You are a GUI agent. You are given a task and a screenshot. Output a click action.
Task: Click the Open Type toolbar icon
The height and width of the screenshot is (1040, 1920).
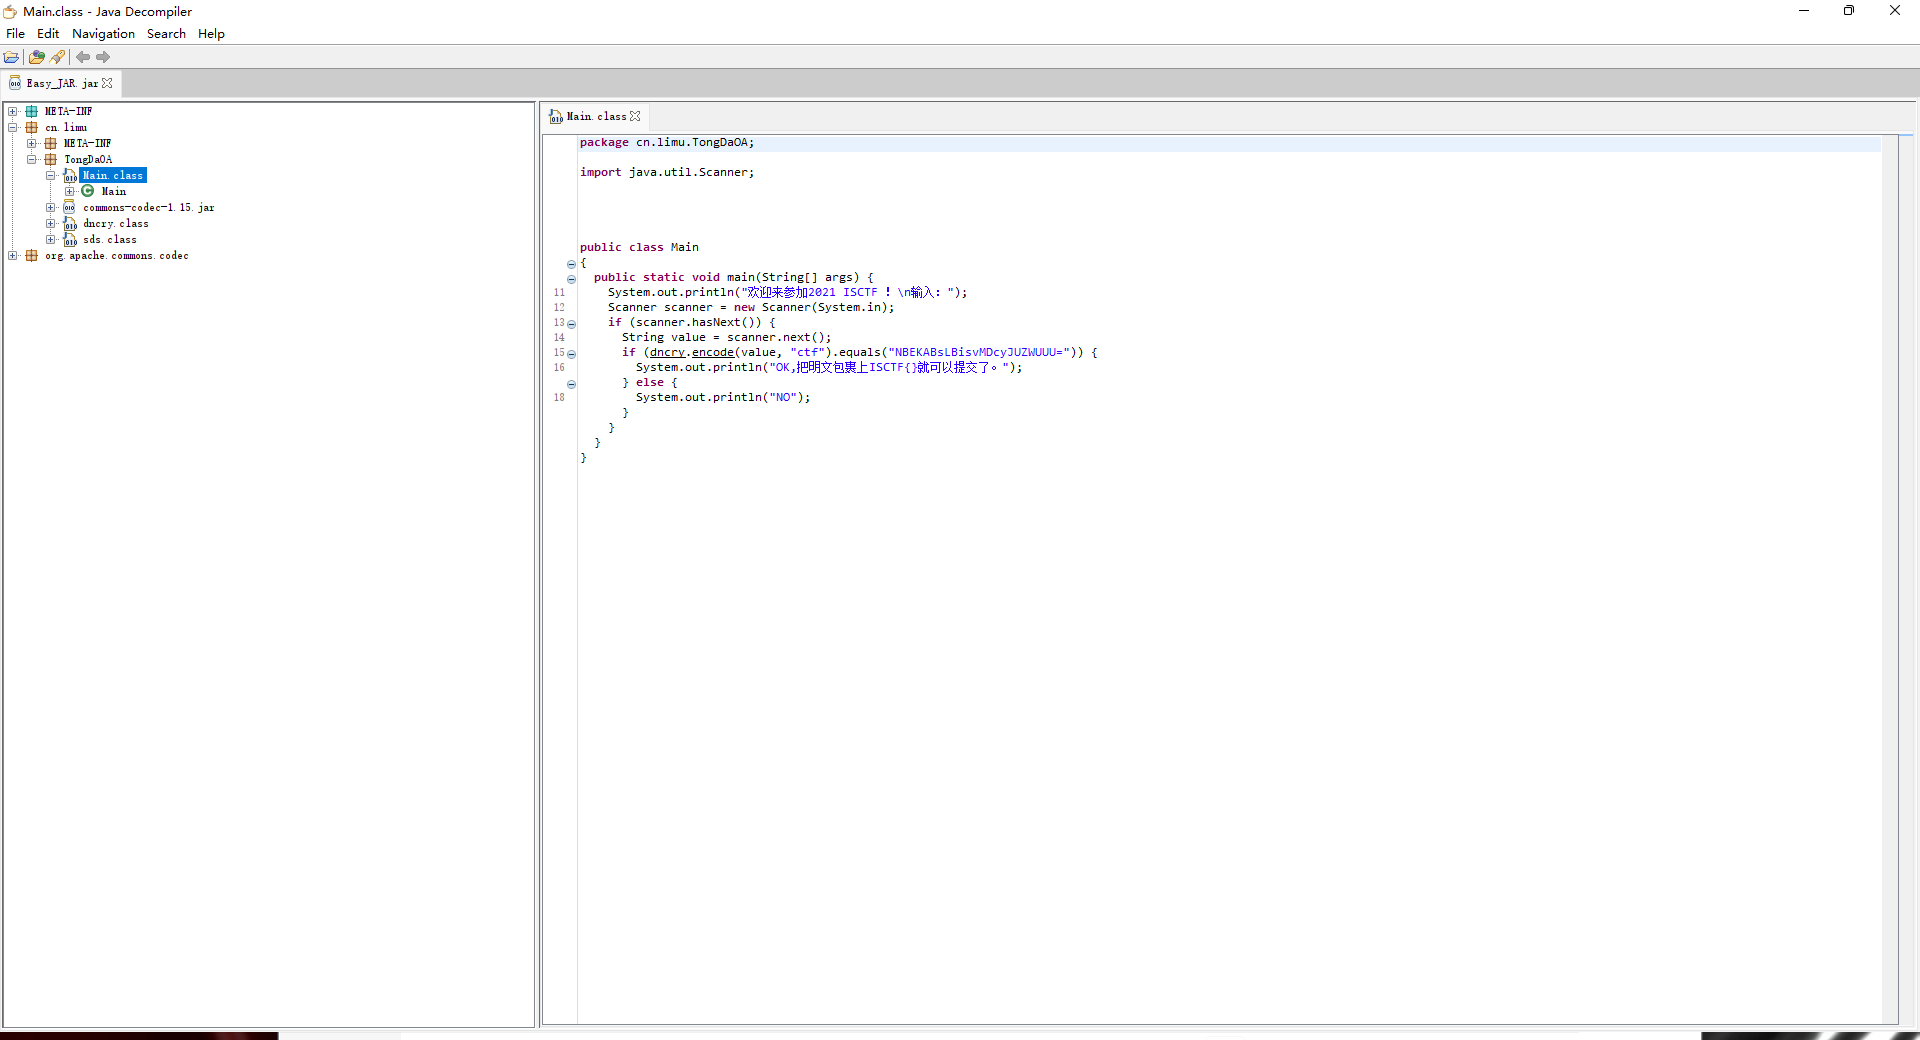[37, 57]
